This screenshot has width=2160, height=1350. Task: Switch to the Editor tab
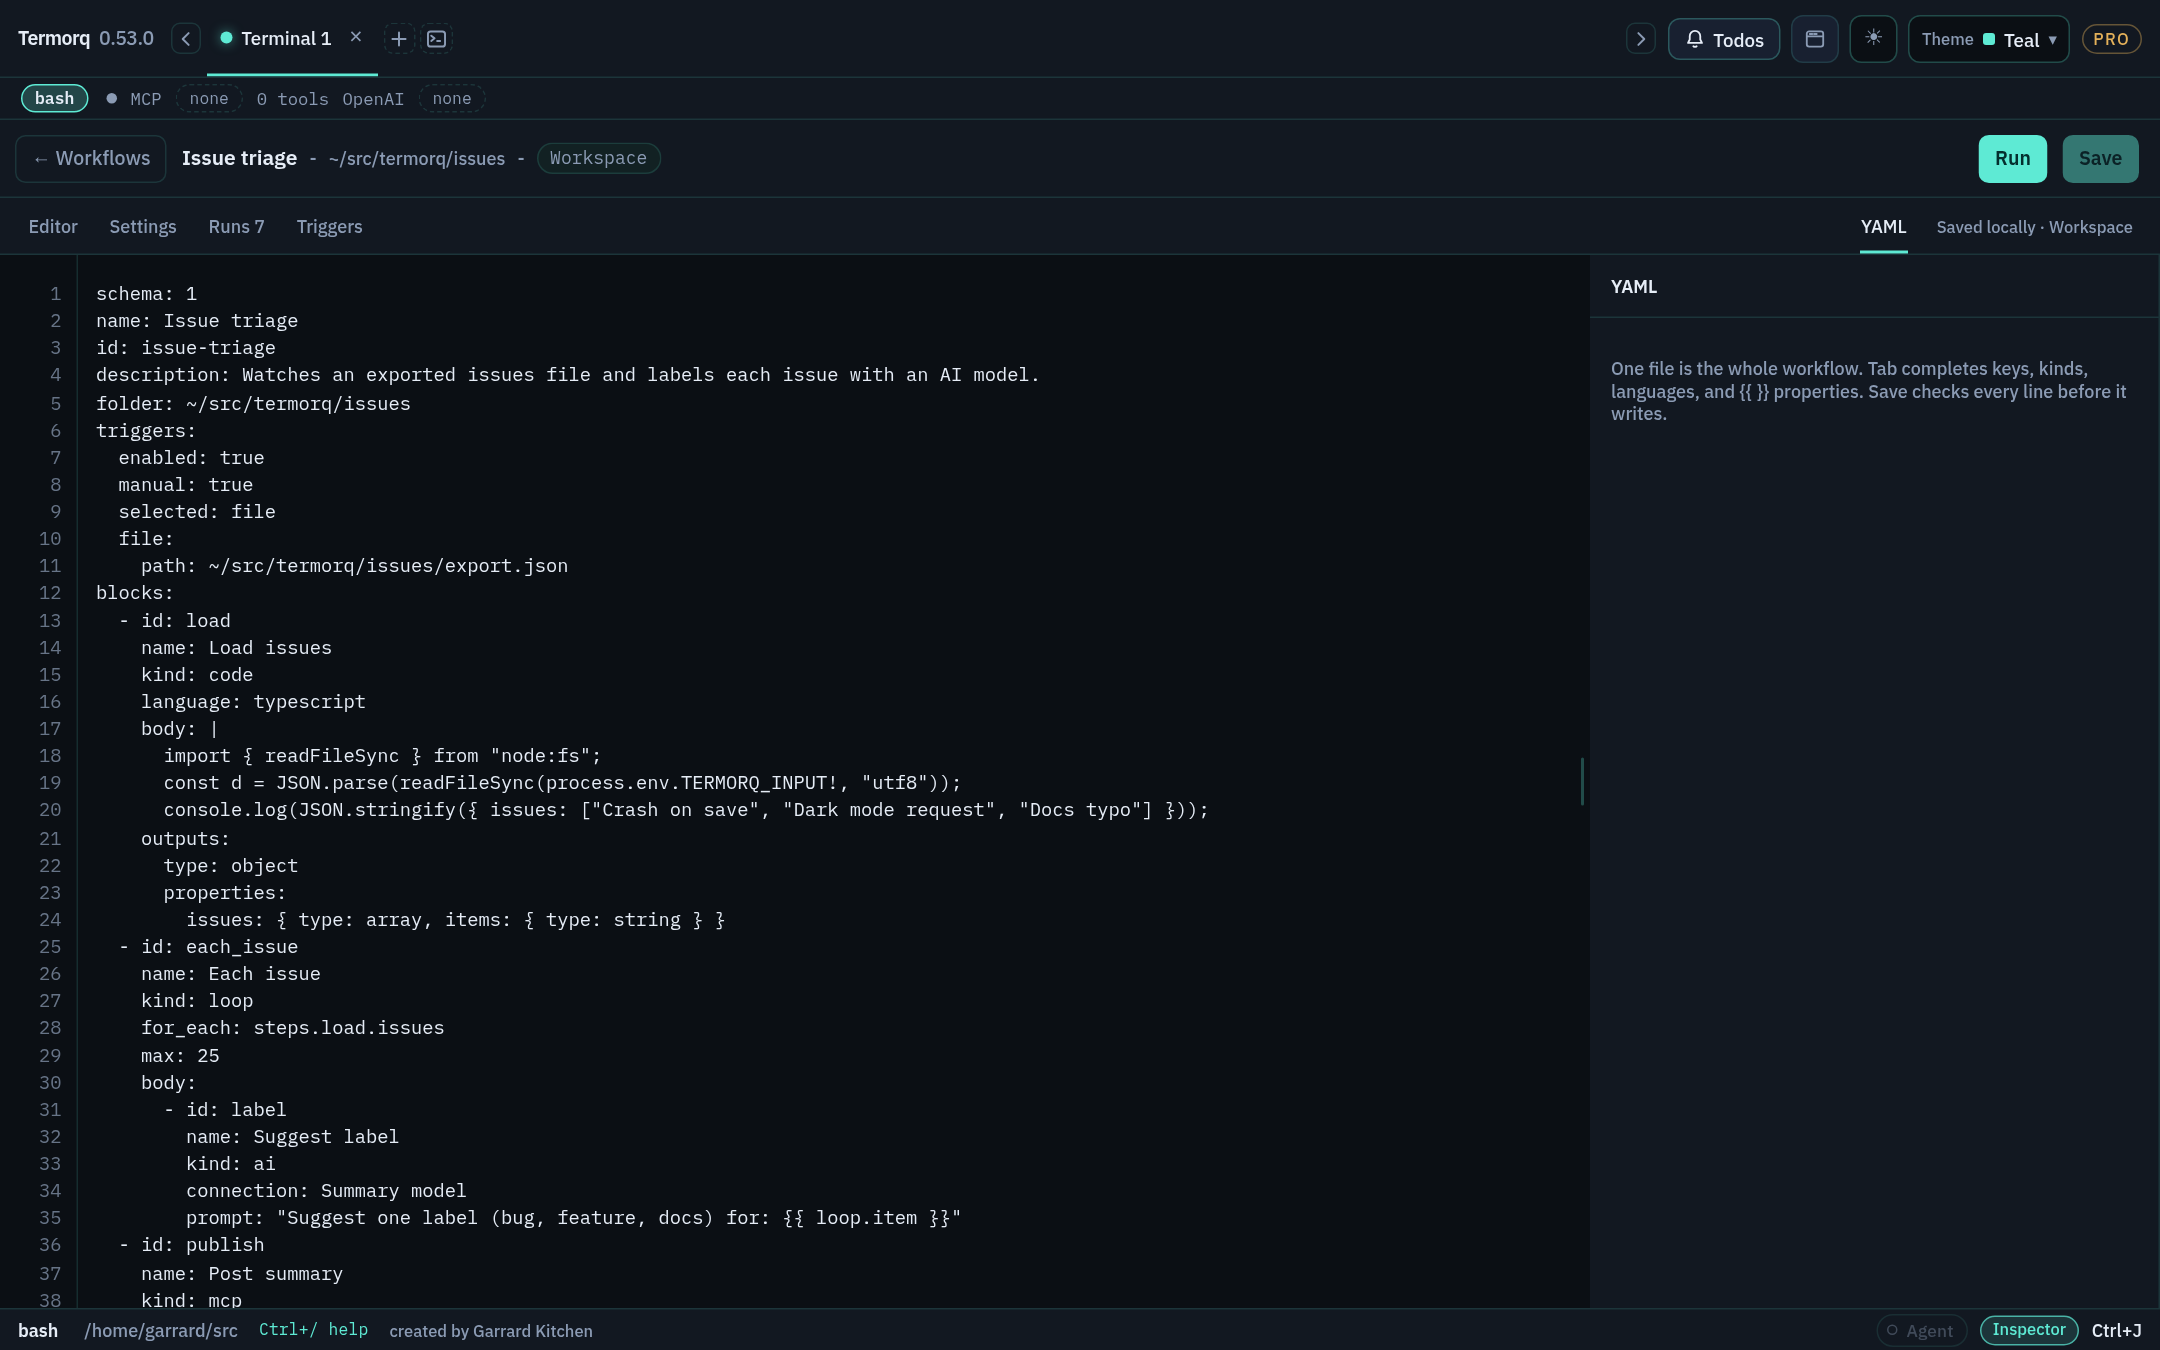pos(53,227)
